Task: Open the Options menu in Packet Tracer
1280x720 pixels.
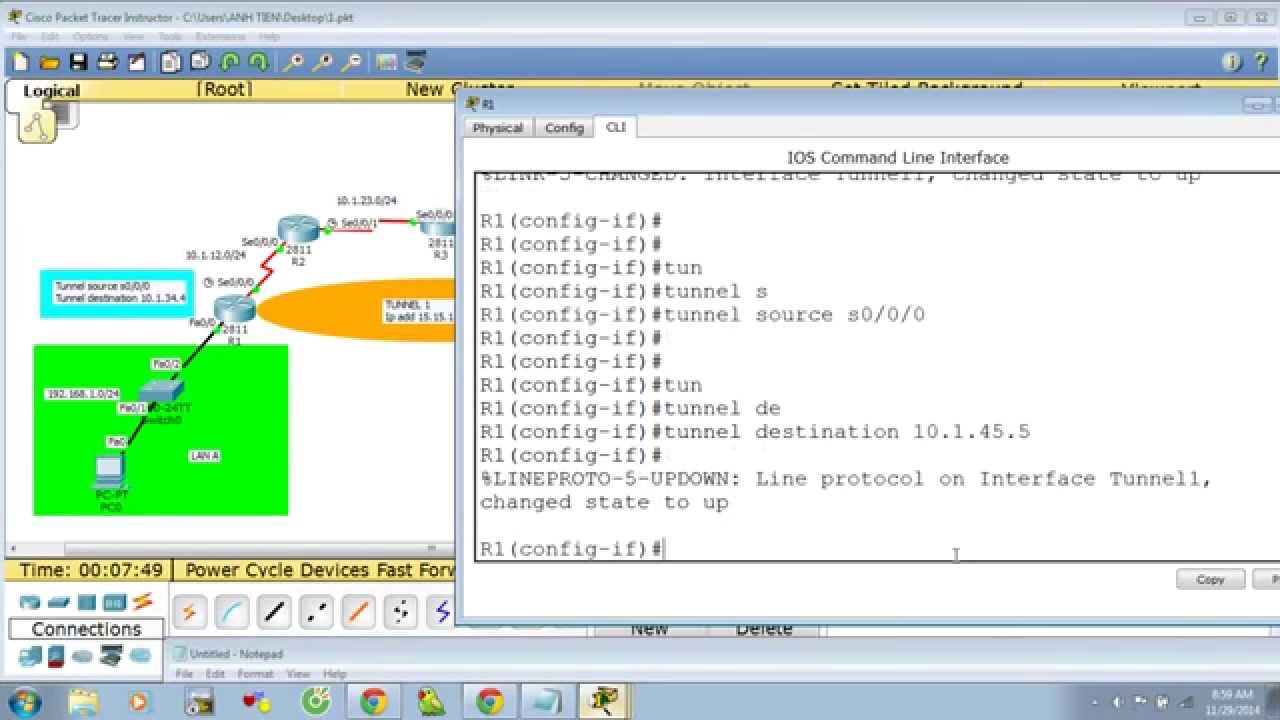Action: (x=91, y=36)
